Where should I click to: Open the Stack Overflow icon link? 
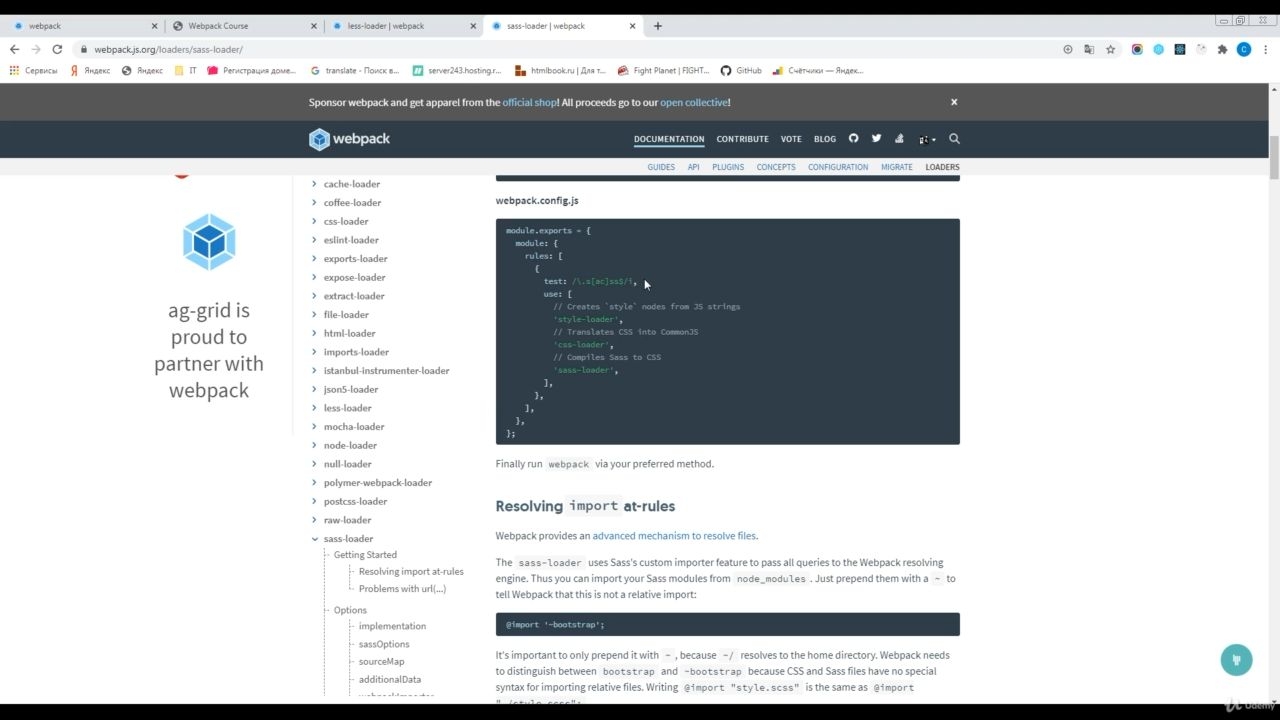(x=899, y=139)
